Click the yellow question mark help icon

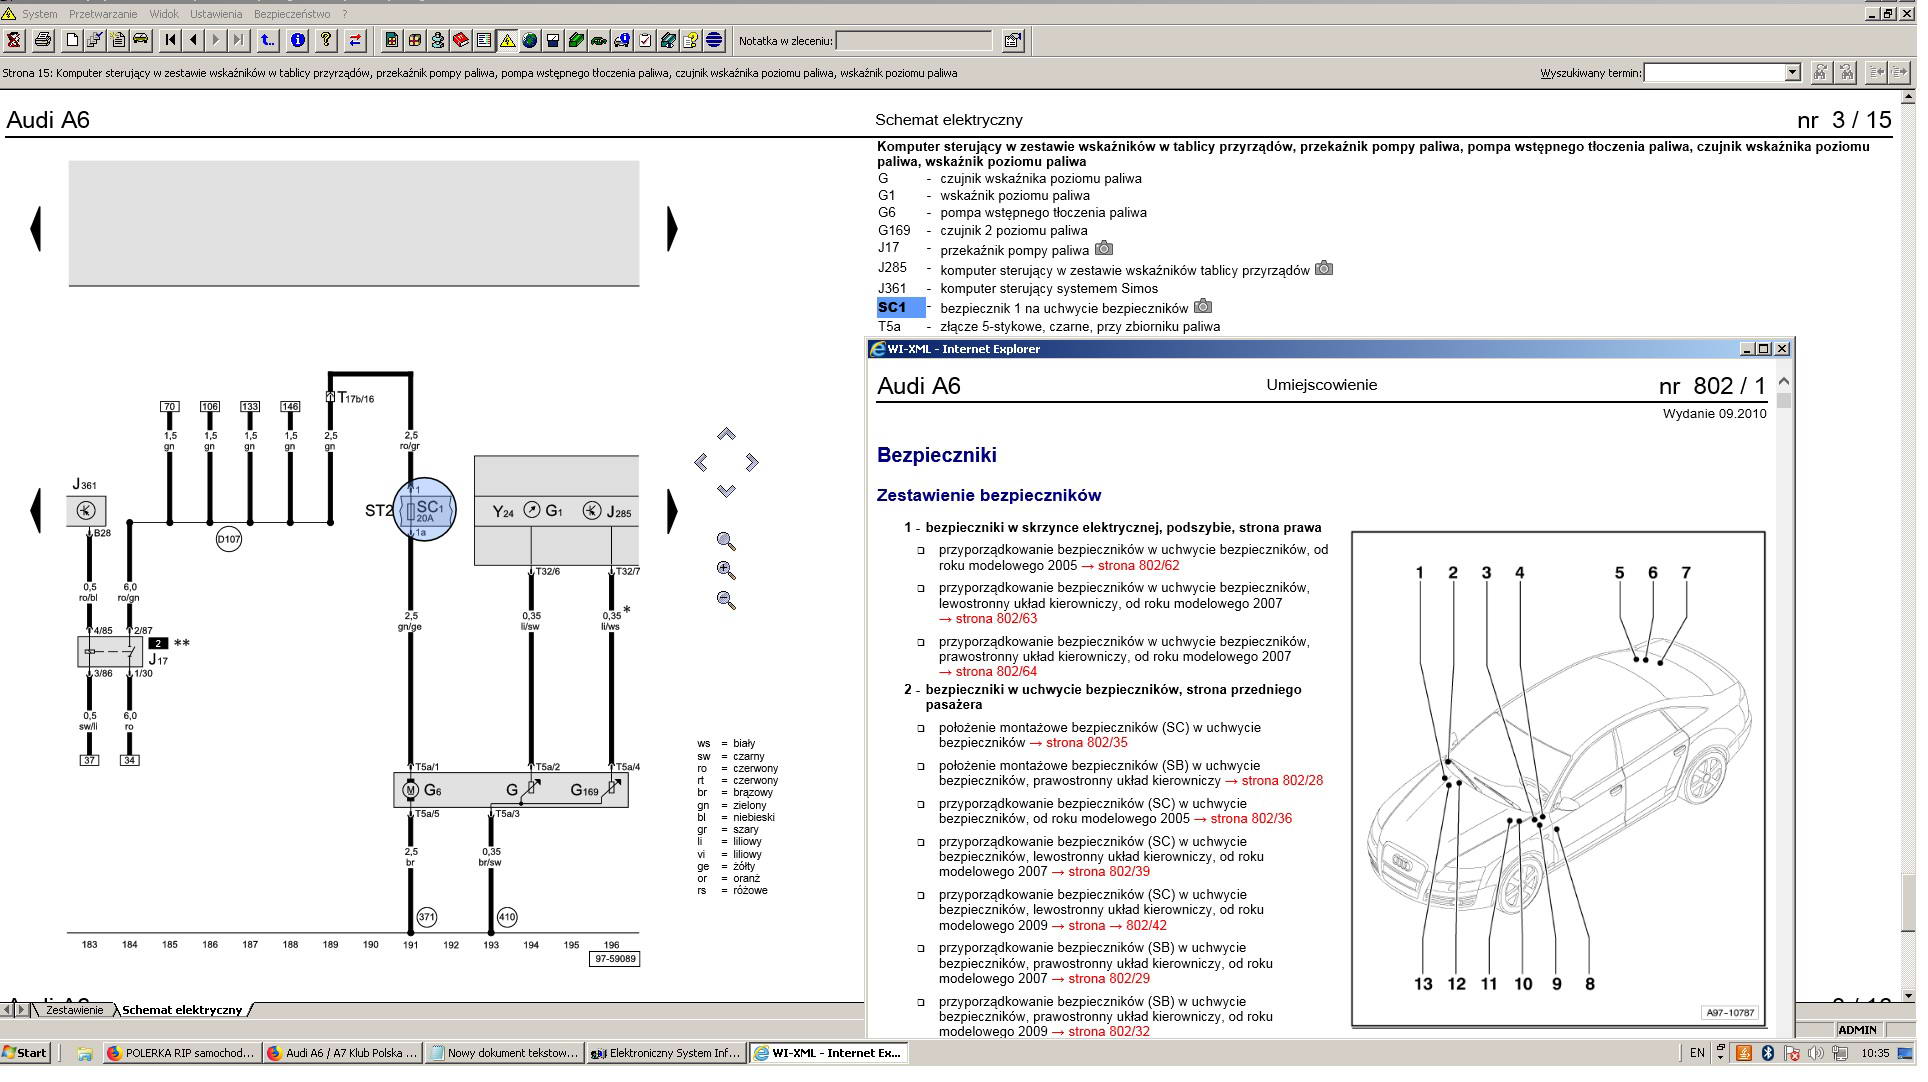(x=326, y=41)
